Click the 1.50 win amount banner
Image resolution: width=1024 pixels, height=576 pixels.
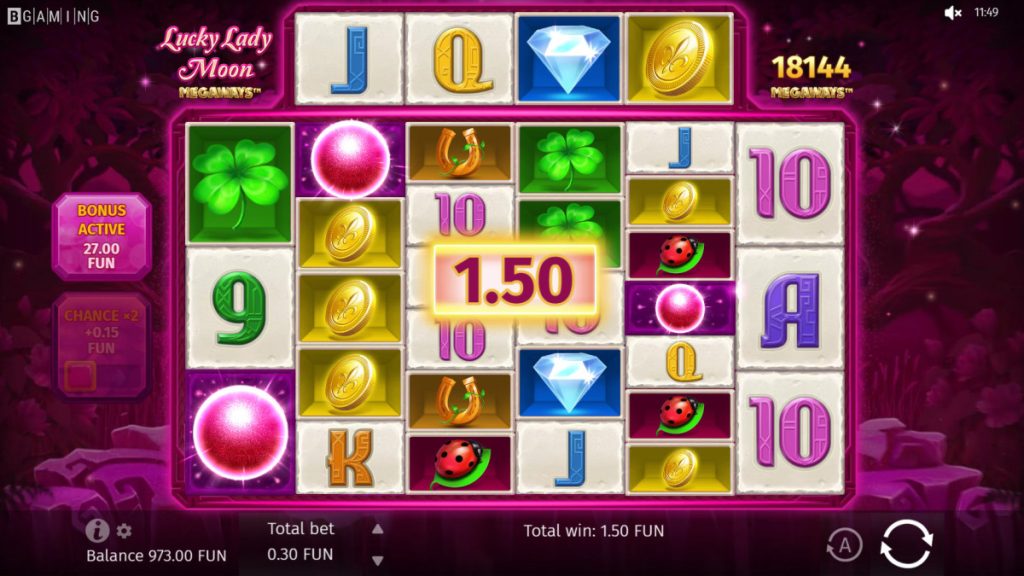(x=515, y=281)
